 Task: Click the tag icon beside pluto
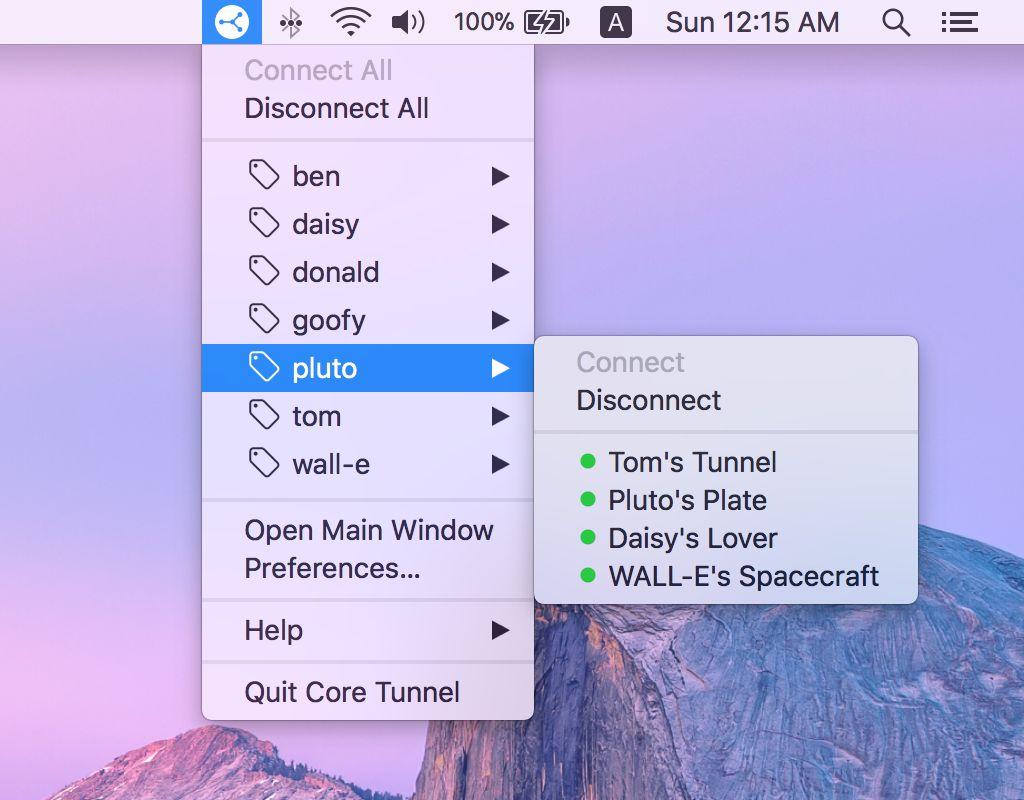point(264,367)
